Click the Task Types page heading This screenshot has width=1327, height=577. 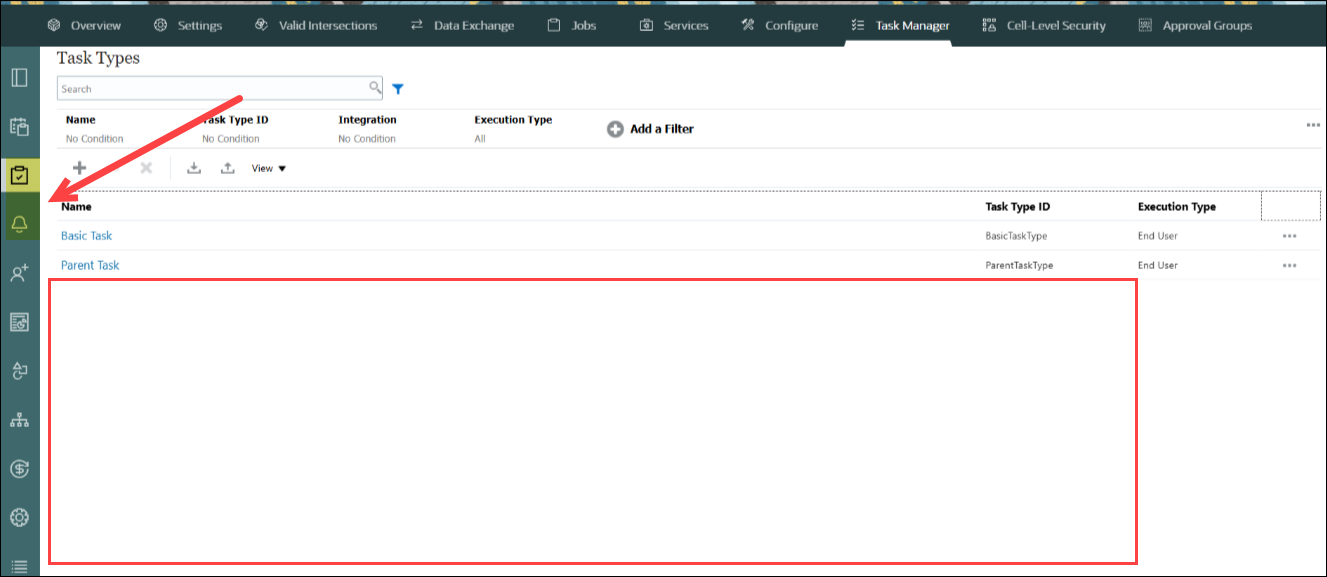point(98,58)
